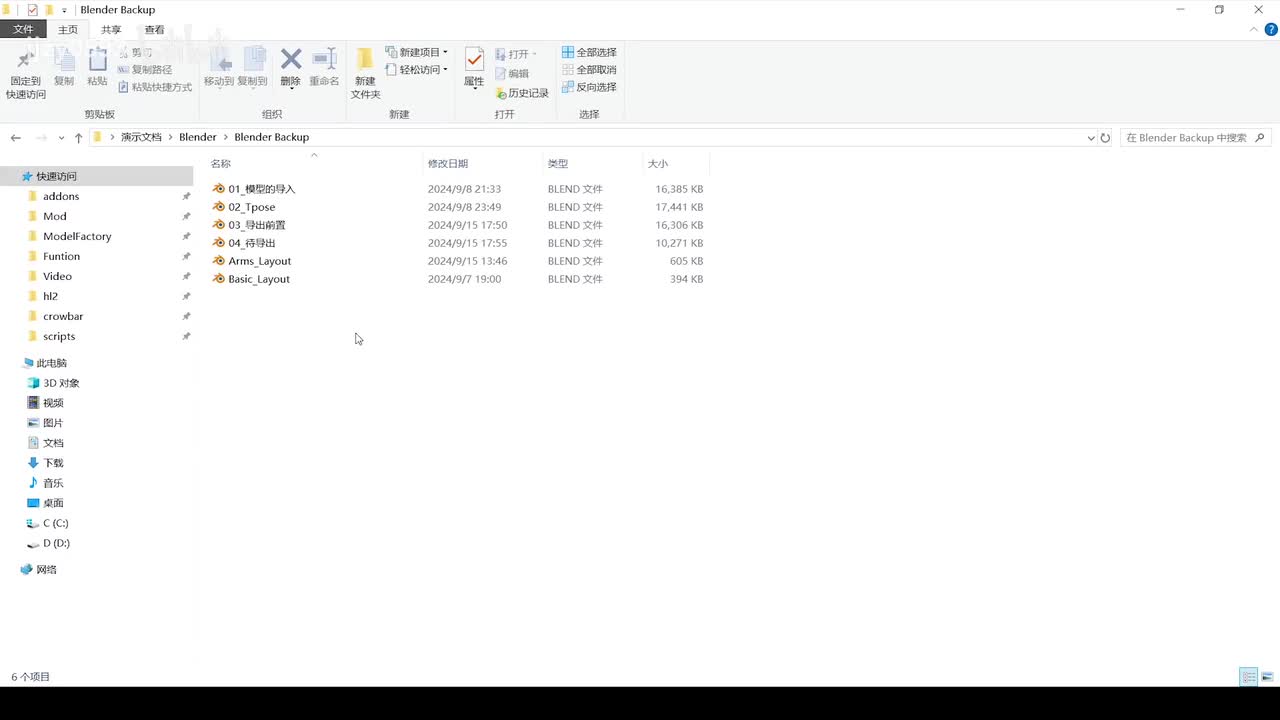
Task: Collapse the ribbon with the chevron
Action: click(1254, 30)
